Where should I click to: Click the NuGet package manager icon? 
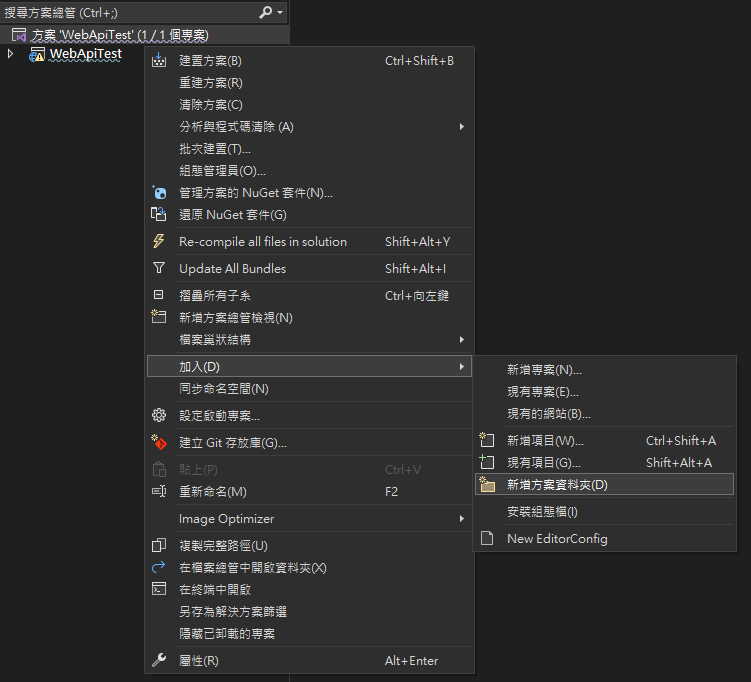159,193
